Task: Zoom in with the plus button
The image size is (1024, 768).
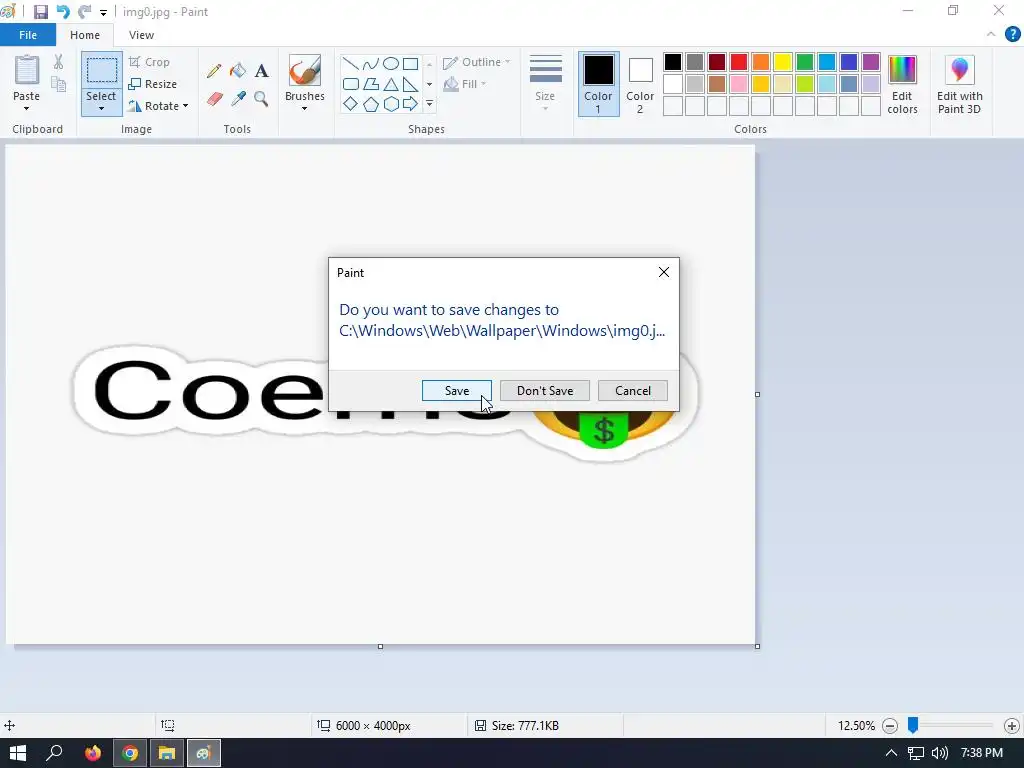Action: 1012,726
